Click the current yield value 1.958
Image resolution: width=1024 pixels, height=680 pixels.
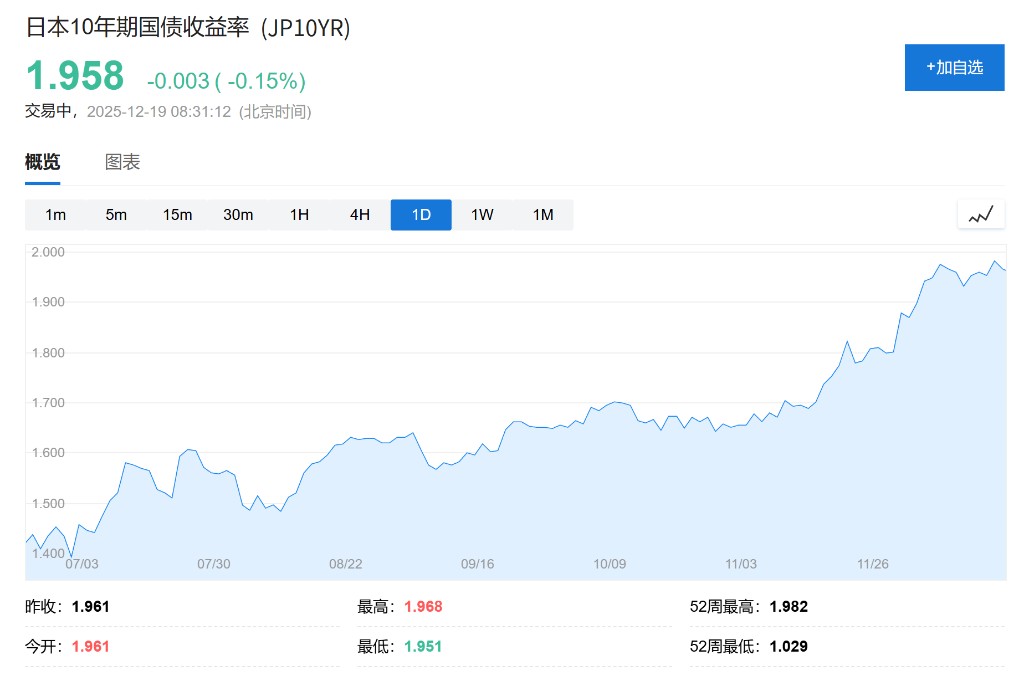click(x=75, y=76)
